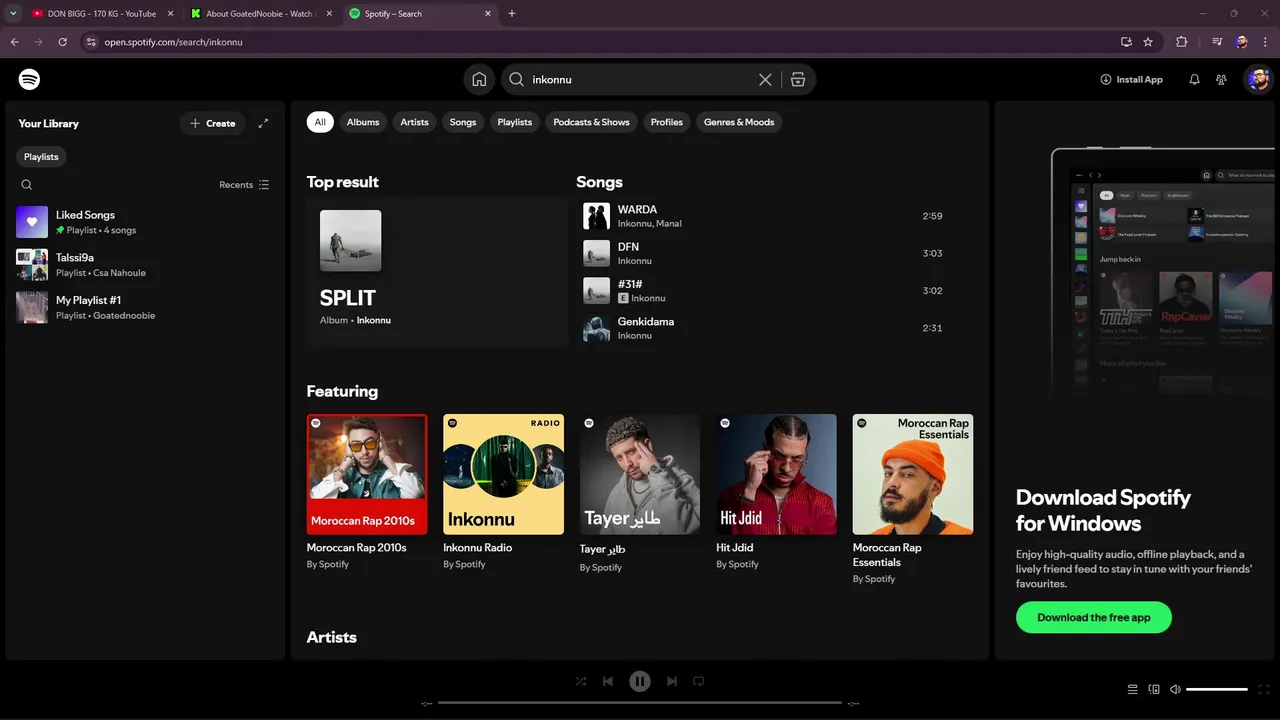Open the Moroccan Rap Essentials card
This screenshot has height=720, width=1280.
(x=913, y=499)
